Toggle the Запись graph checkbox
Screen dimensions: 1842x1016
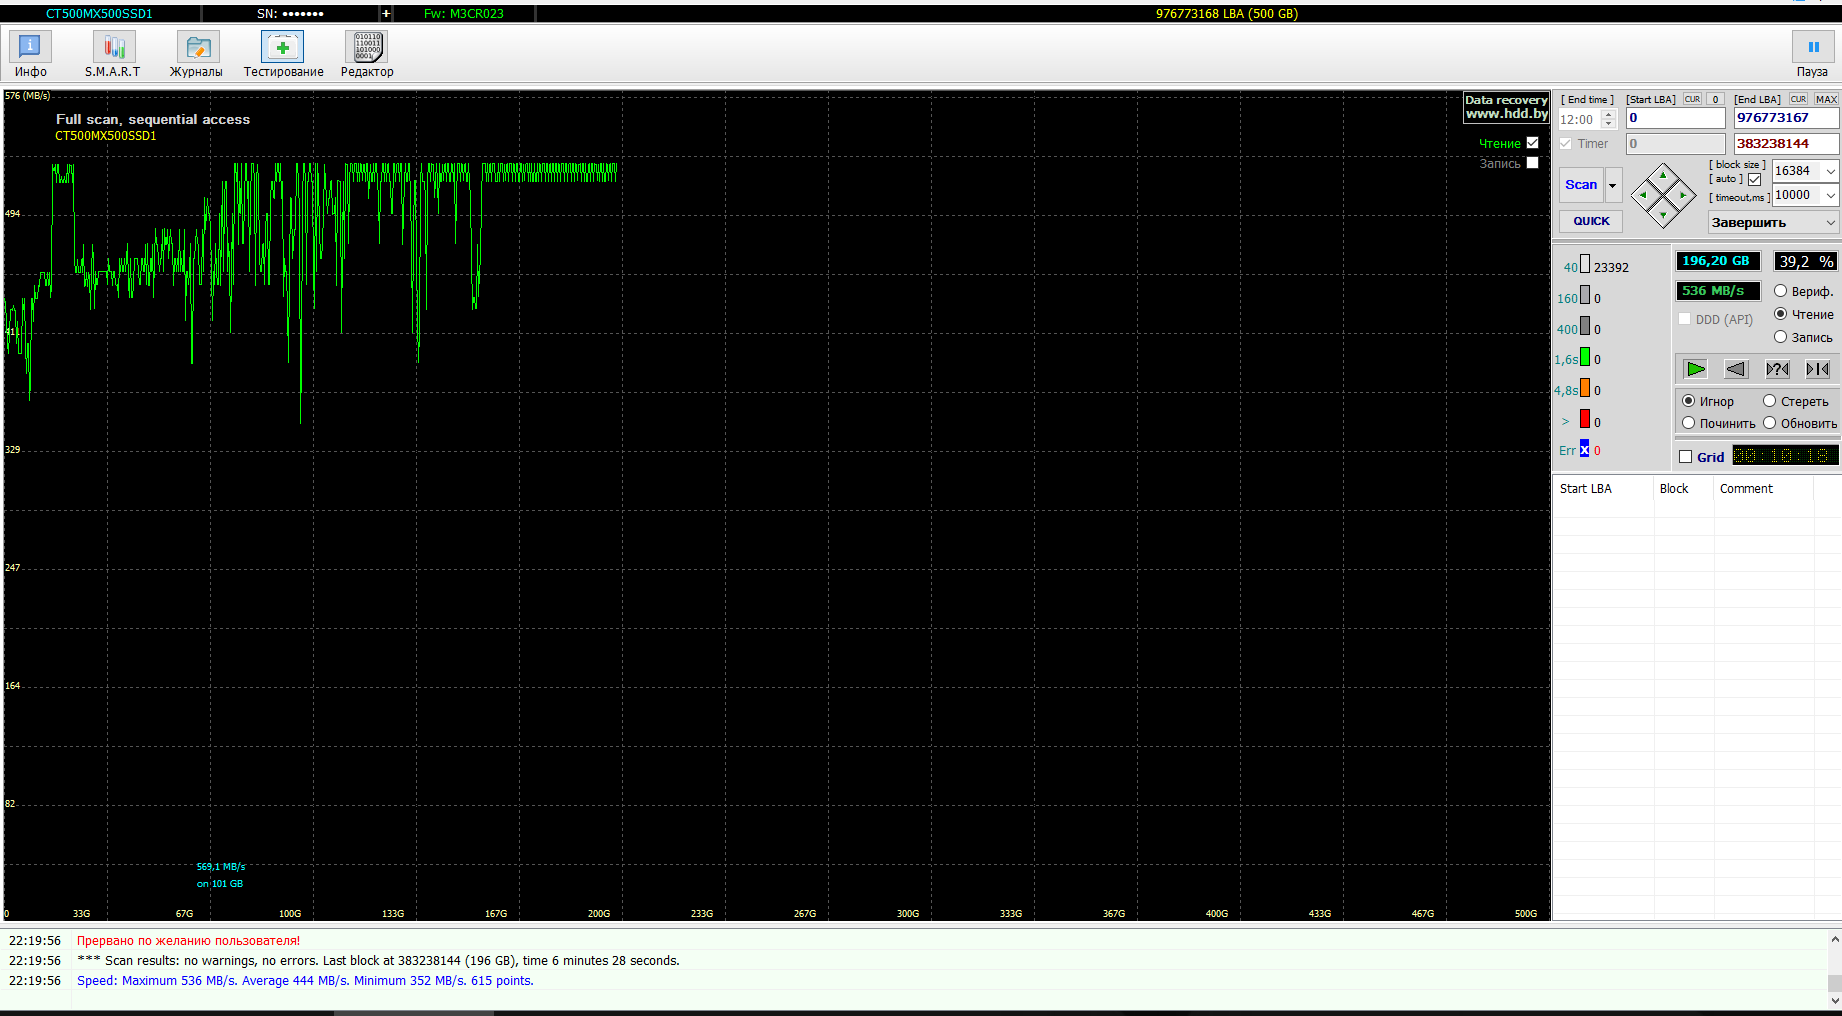pos(1532,163)
